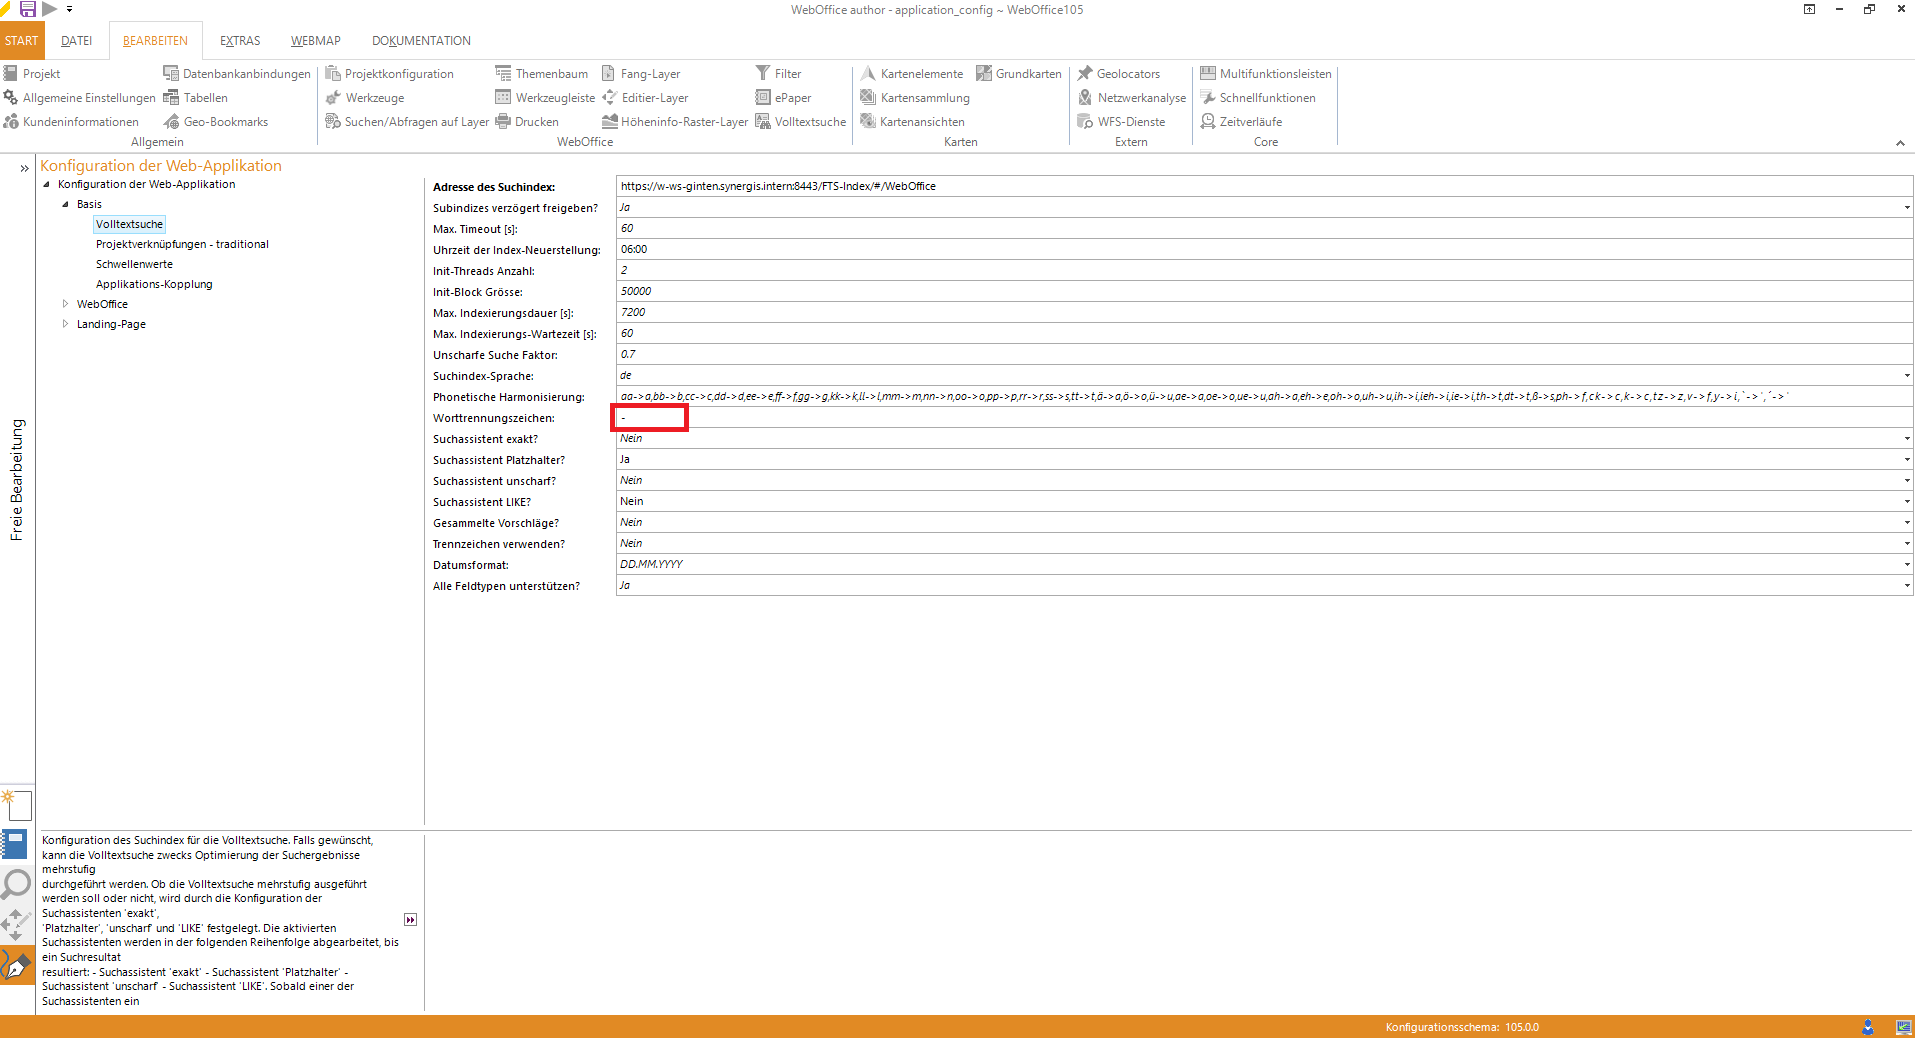
Task: Open the Datumsformat dropdown
Action: coord(1906,565)
